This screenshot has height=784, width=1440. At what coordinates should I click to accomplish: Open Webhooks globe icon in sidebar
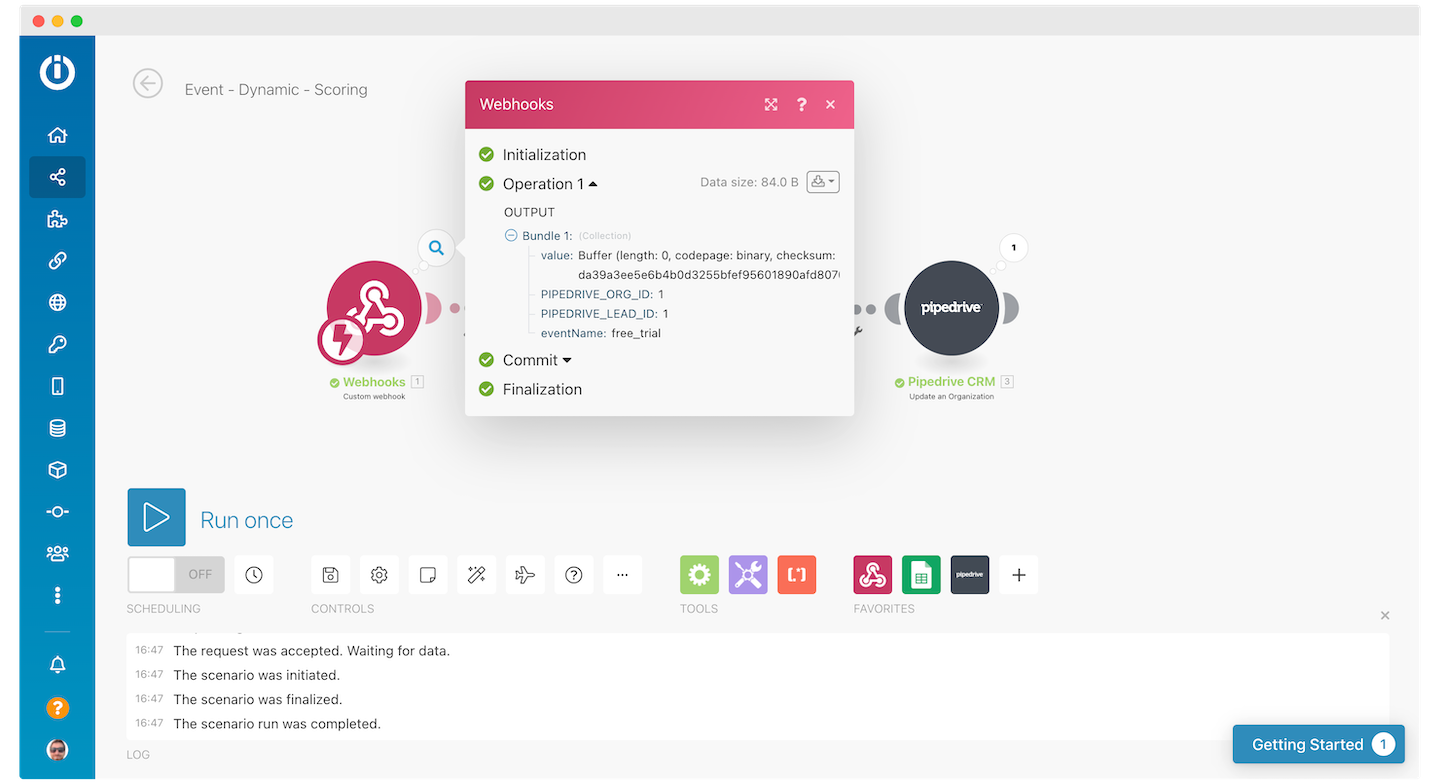57,302
